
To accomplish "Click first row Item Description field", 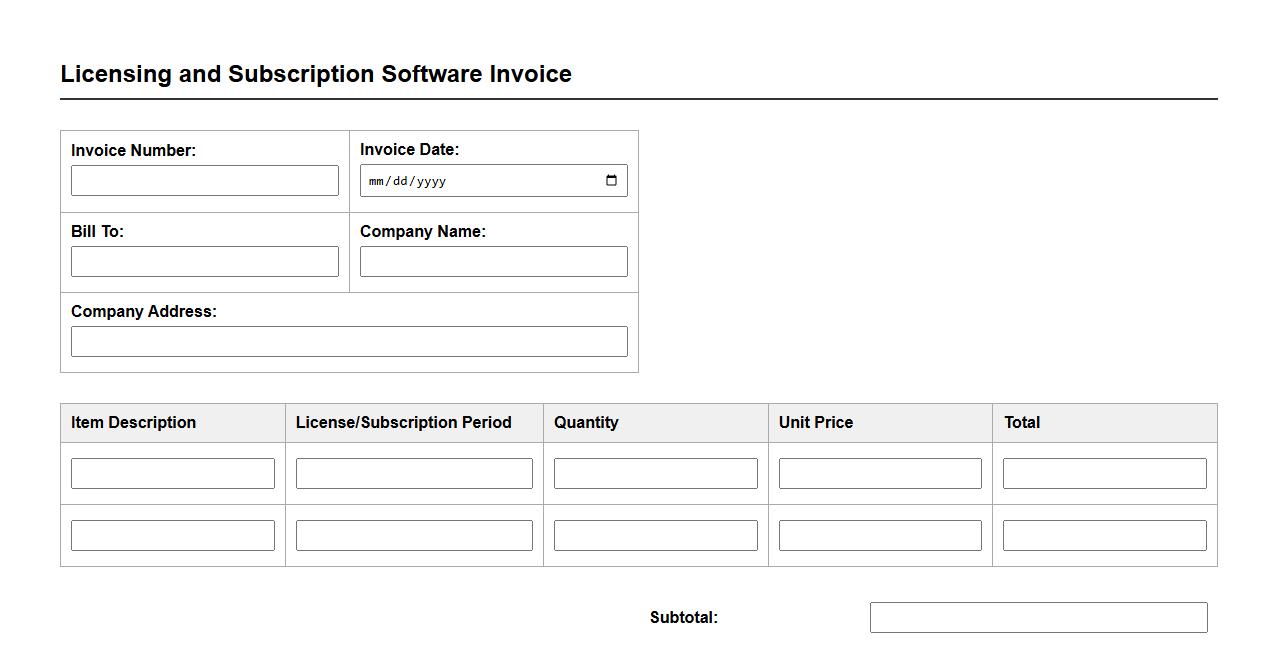I will point(173,474).
